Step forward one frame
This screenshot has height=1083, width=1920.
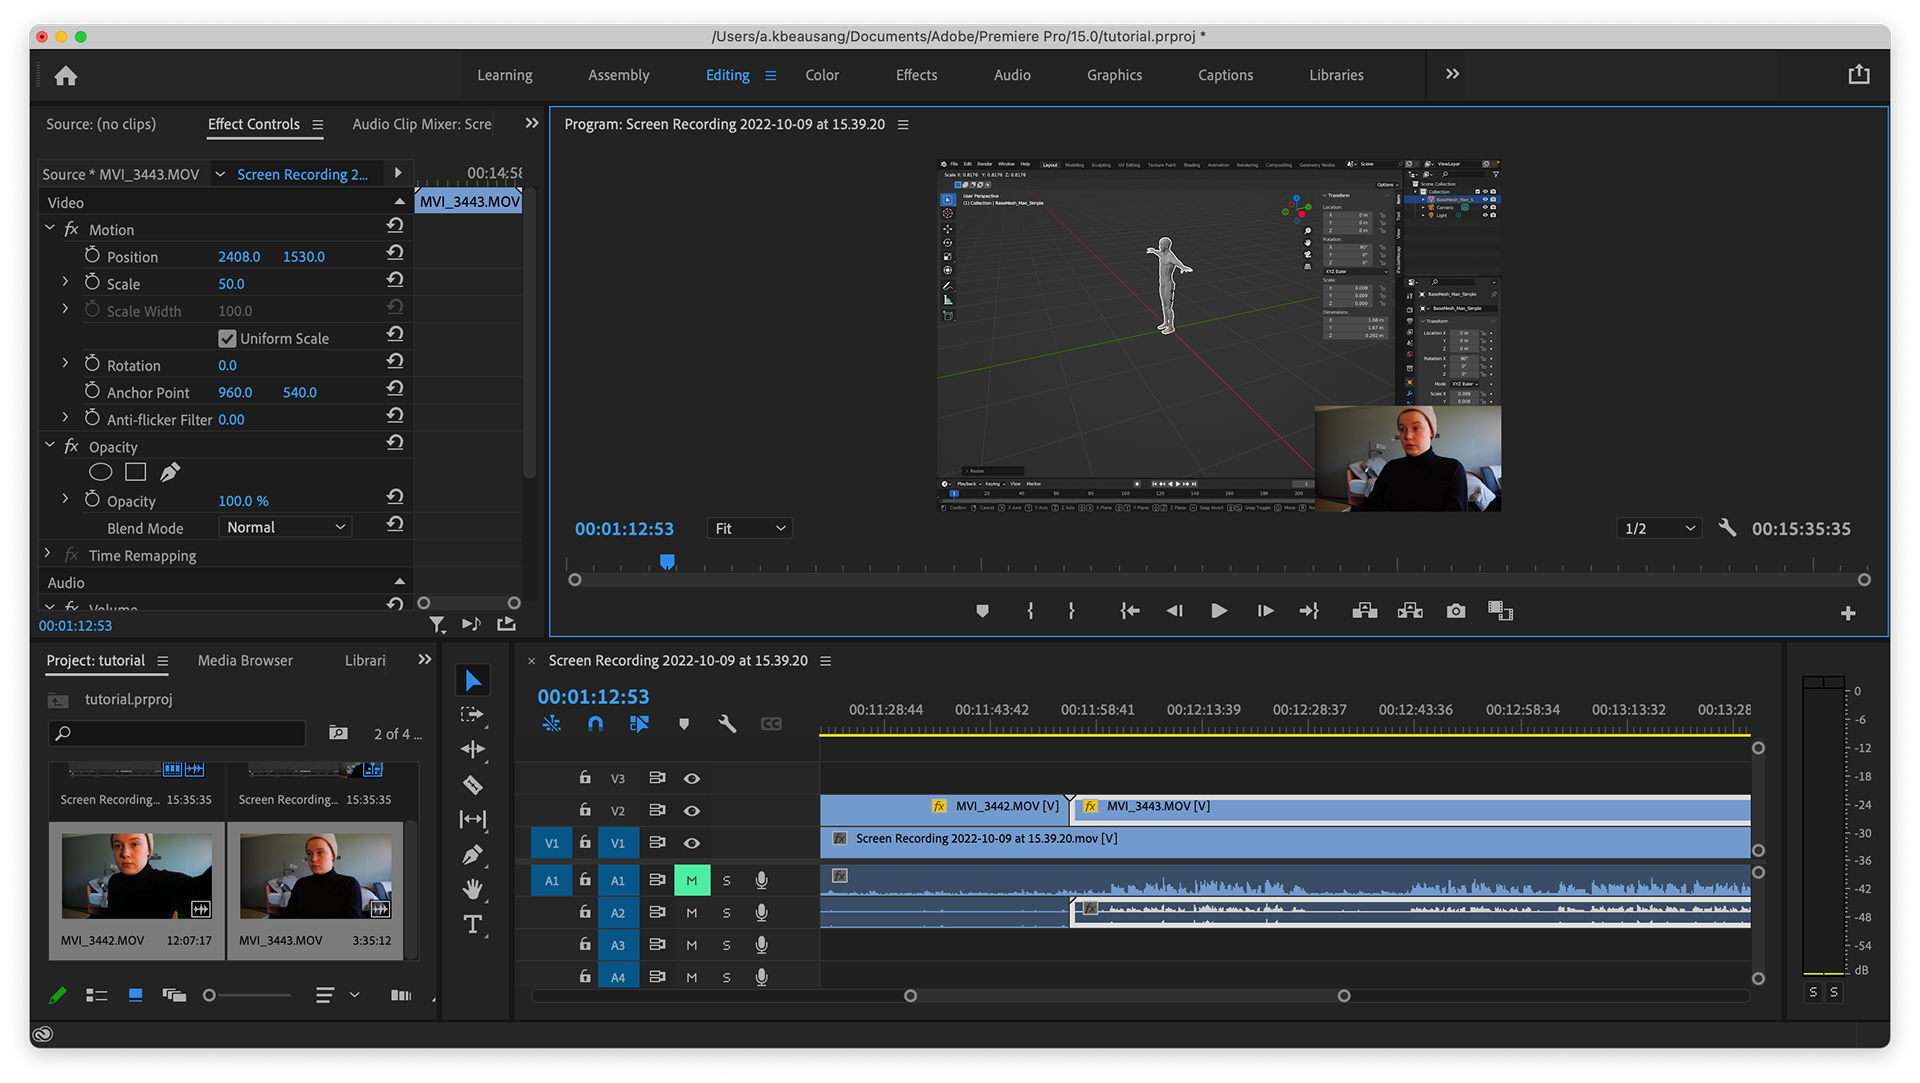pos(1265,611)
